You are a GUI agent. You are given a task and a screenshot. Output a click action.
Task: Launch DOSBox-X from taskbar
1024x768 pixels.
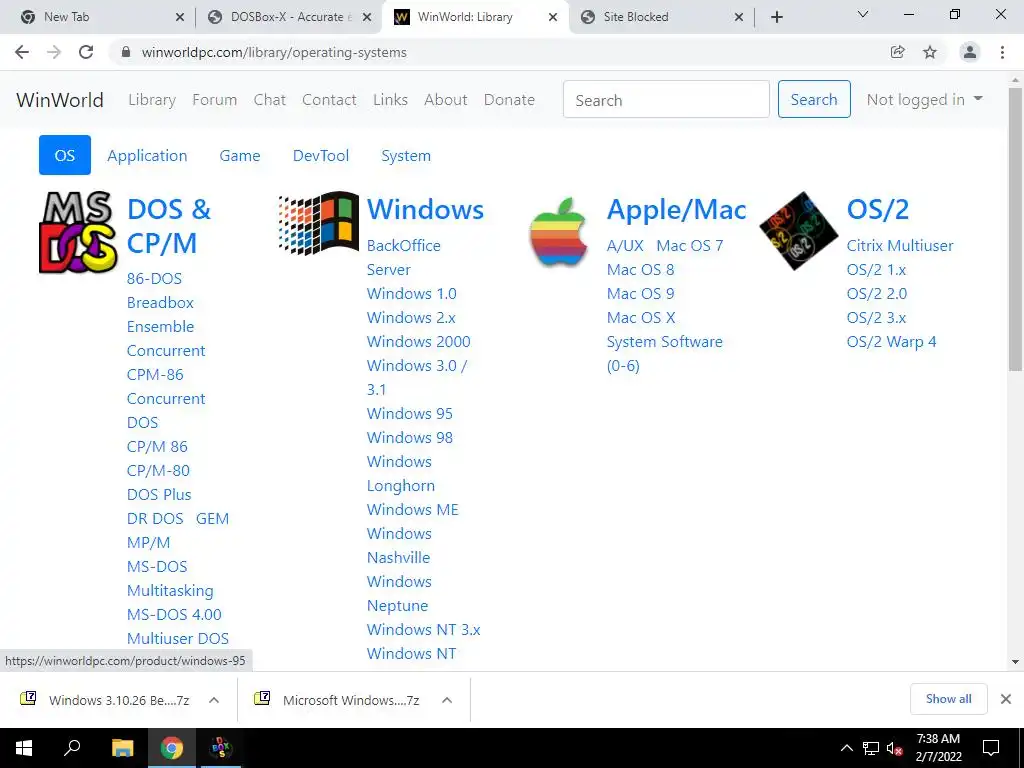221,748
